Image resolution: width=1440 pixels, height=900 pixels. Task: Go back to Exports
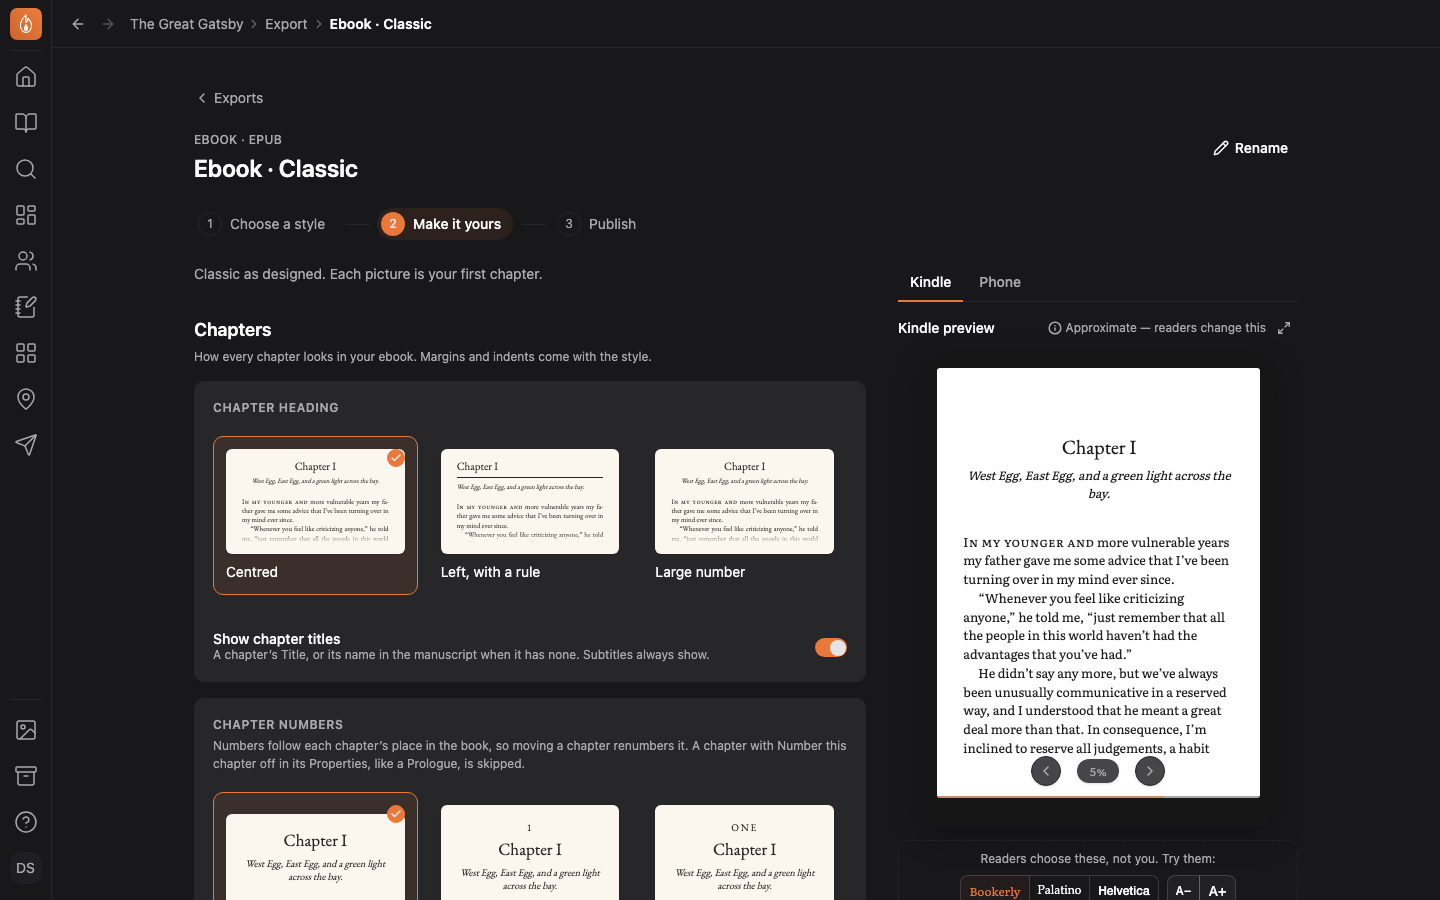(x=230, y=98)
